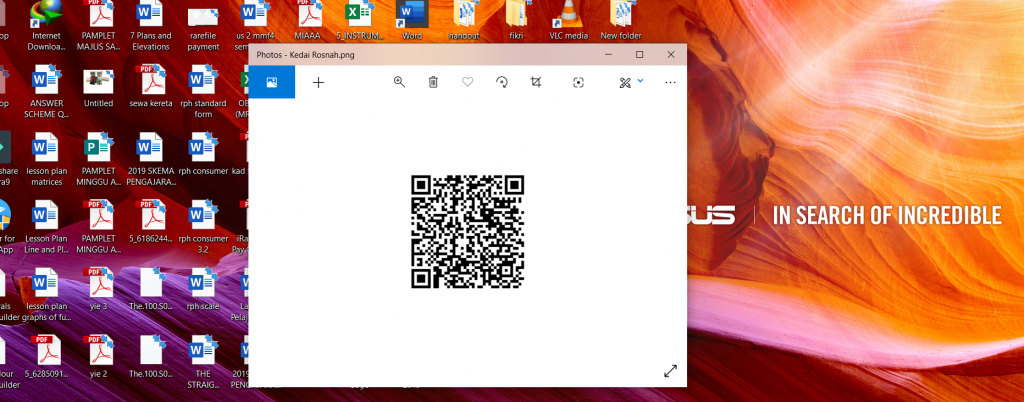Select the Untitled image file on desktop
This screenshot has height=402, width=1024.
point(99,87)
